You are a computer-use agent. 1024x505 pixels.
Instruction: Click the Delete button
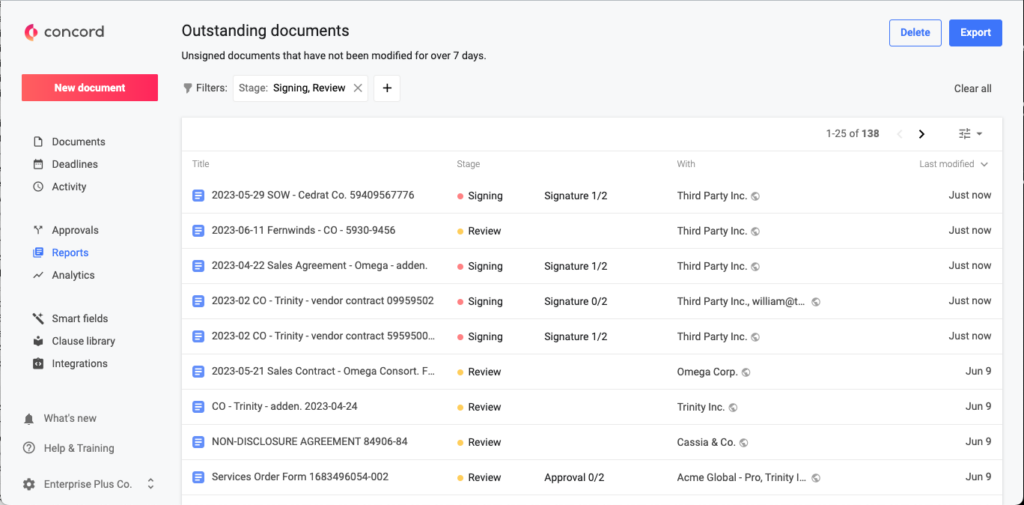pyautogui.click(x=914, y=32)
